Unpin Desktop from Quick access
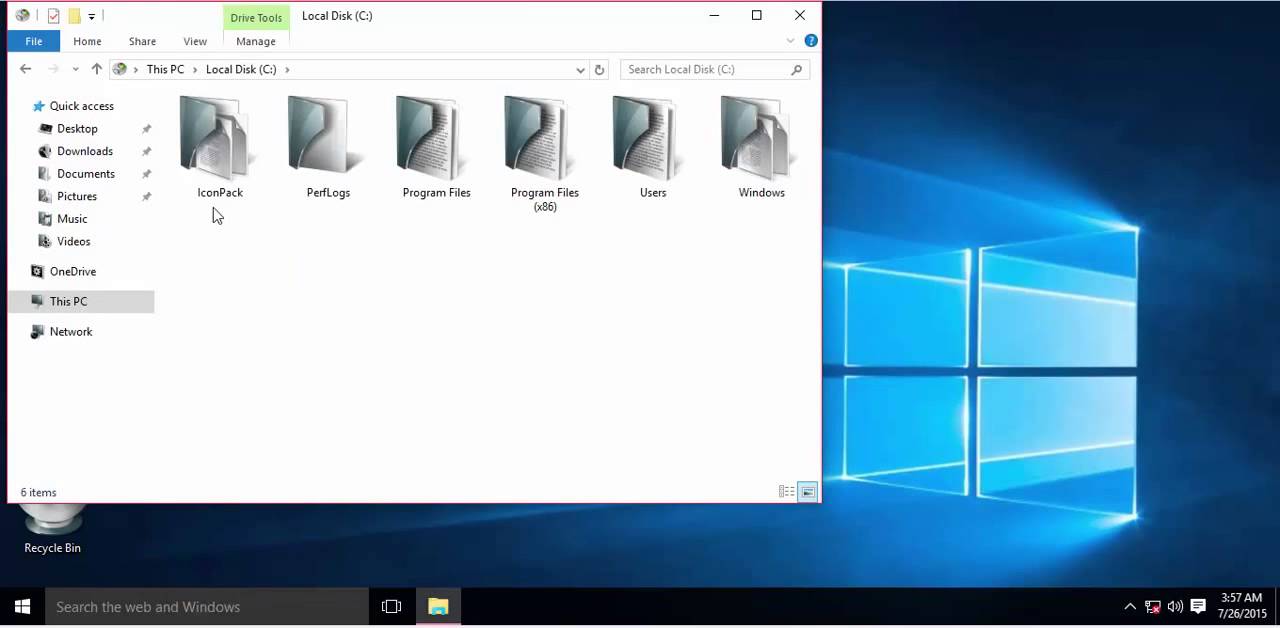The image size is (1280, 628). [x=146, y=128]
